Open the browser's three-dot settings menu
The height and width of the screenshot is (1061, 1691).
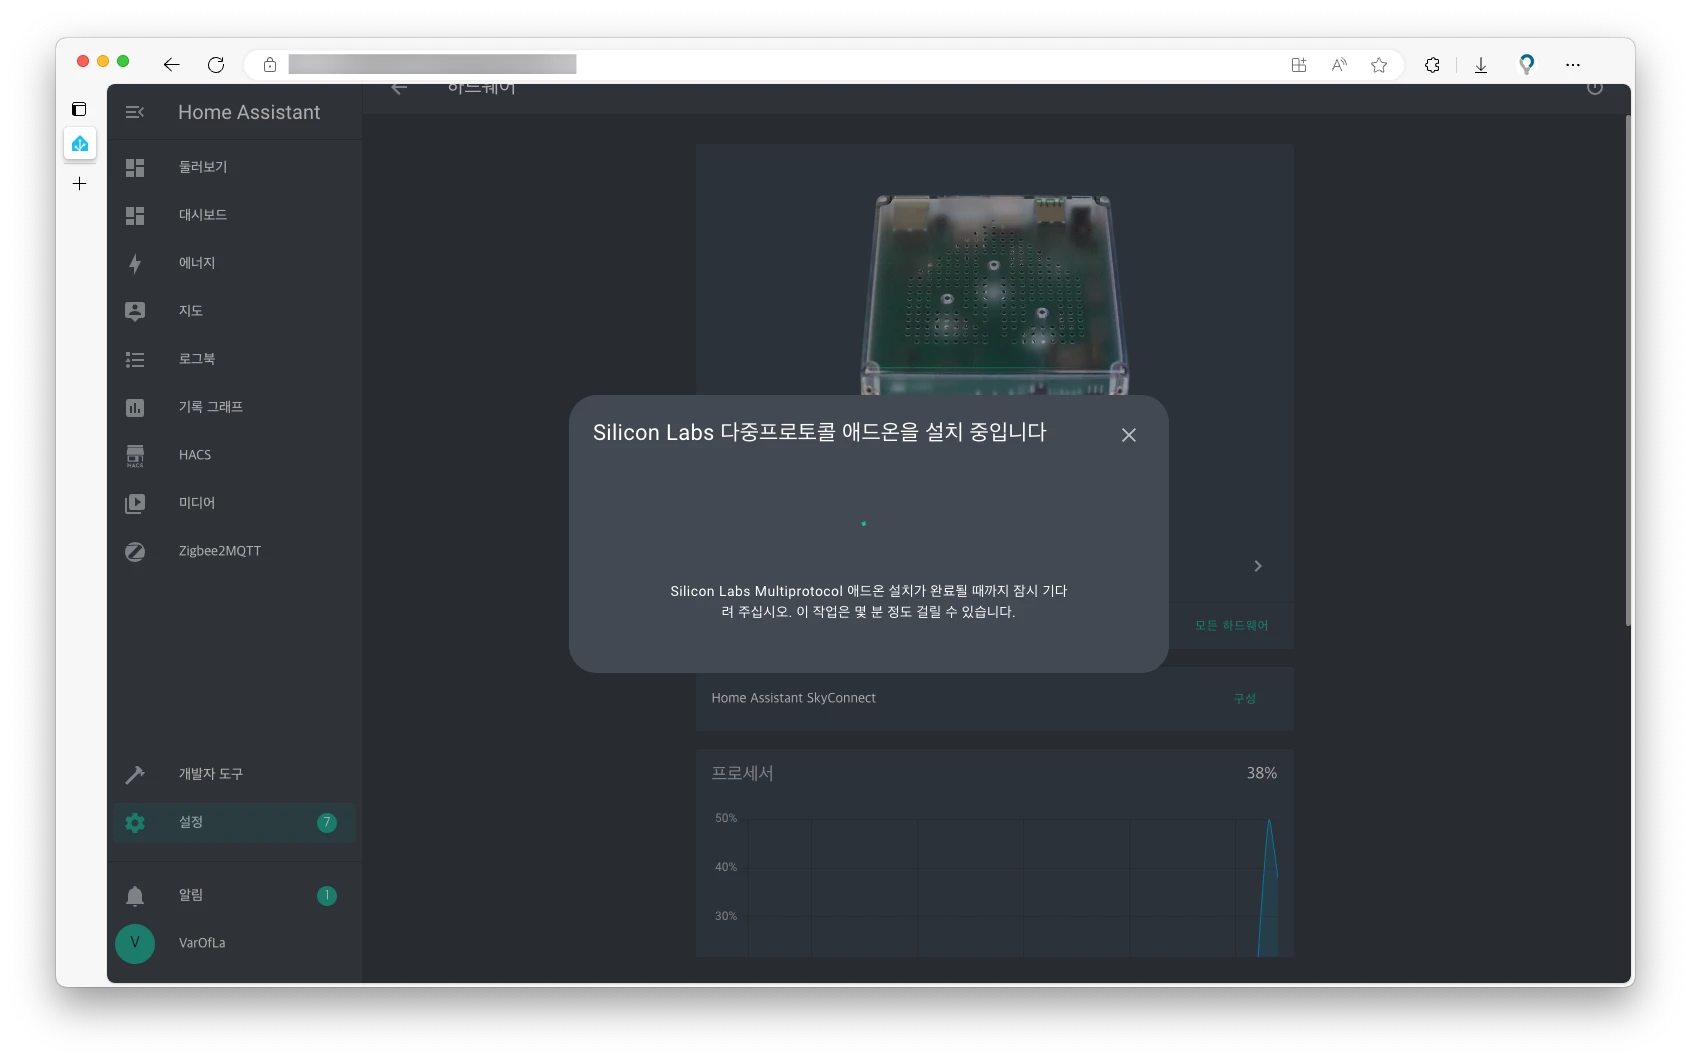tap(1572, 65)
